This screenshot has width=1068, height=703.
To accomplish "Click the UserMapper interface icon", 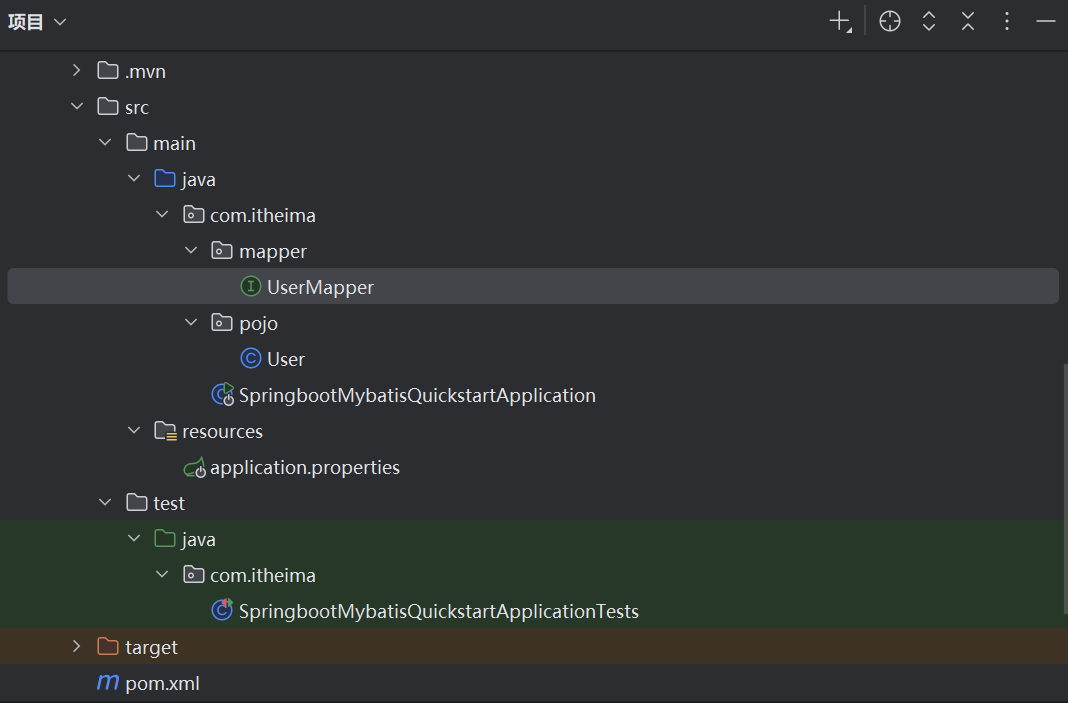I will (x=251, y=286).
